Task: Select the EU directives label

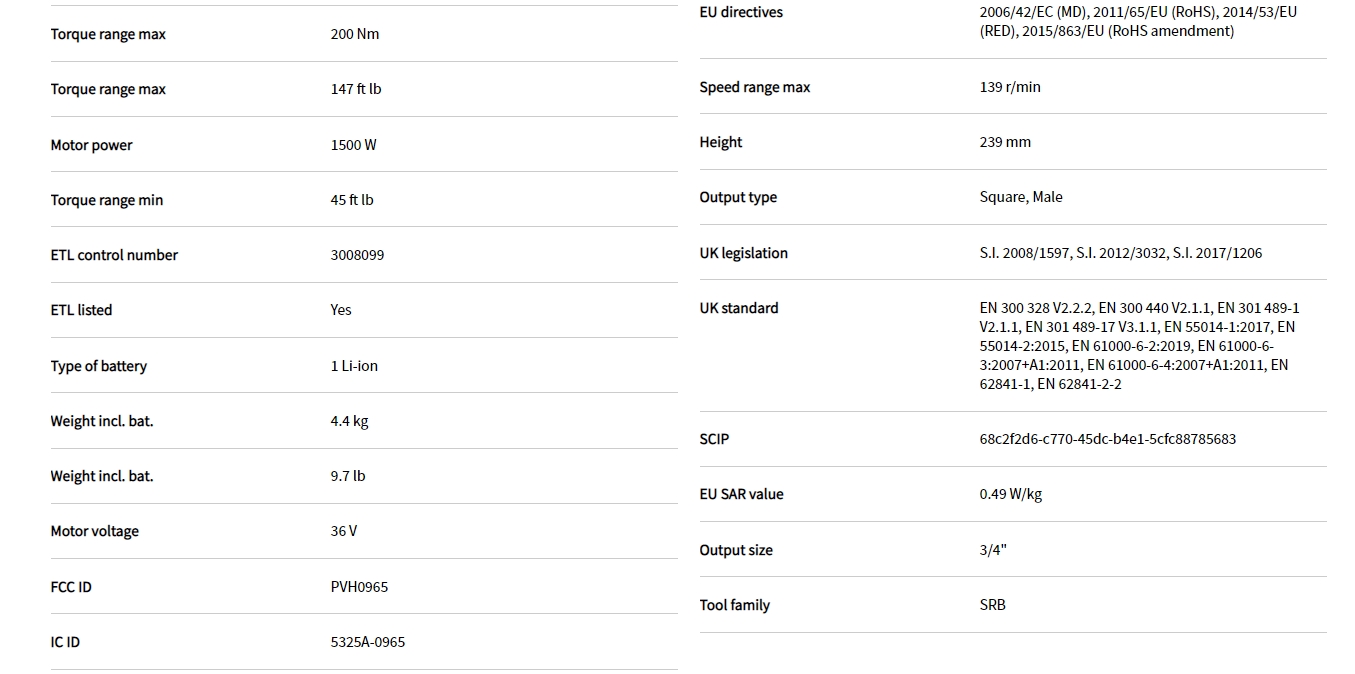Action: coord(741,12)
